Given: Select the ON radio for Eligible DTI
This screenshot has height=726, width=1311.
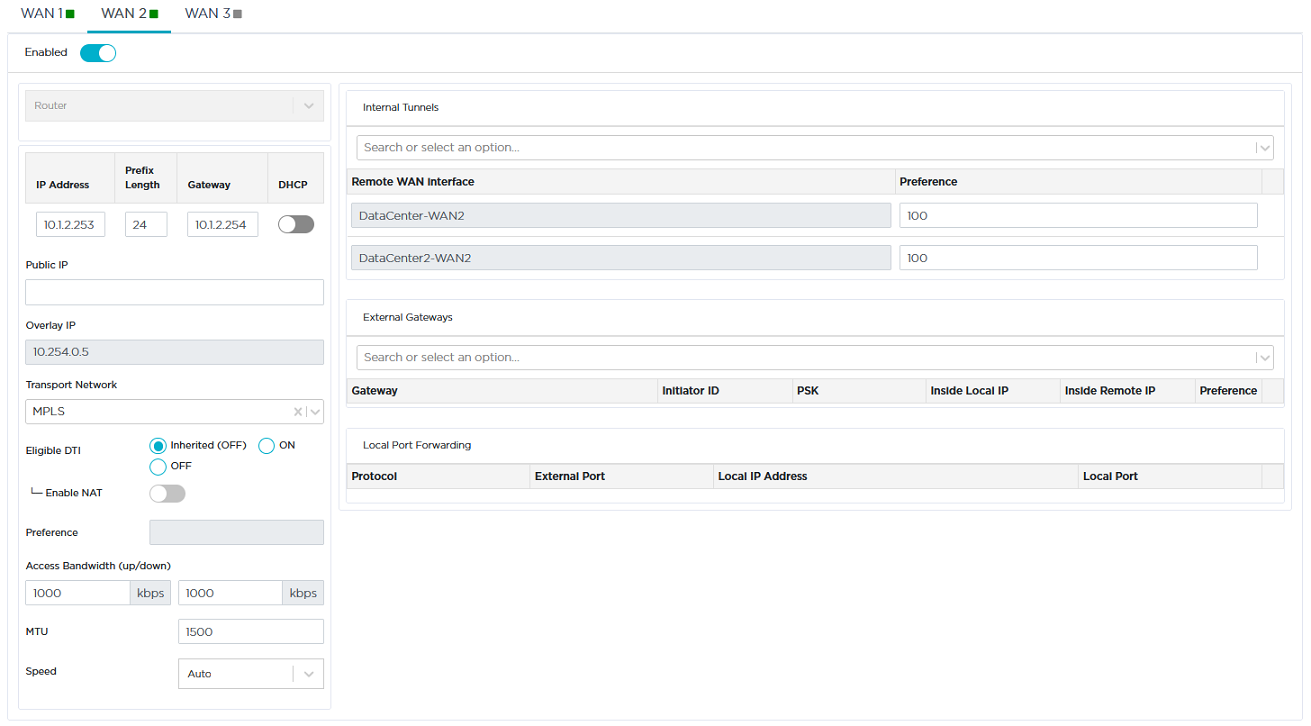Looking at the screenshot, I should (x=266, y=446).
